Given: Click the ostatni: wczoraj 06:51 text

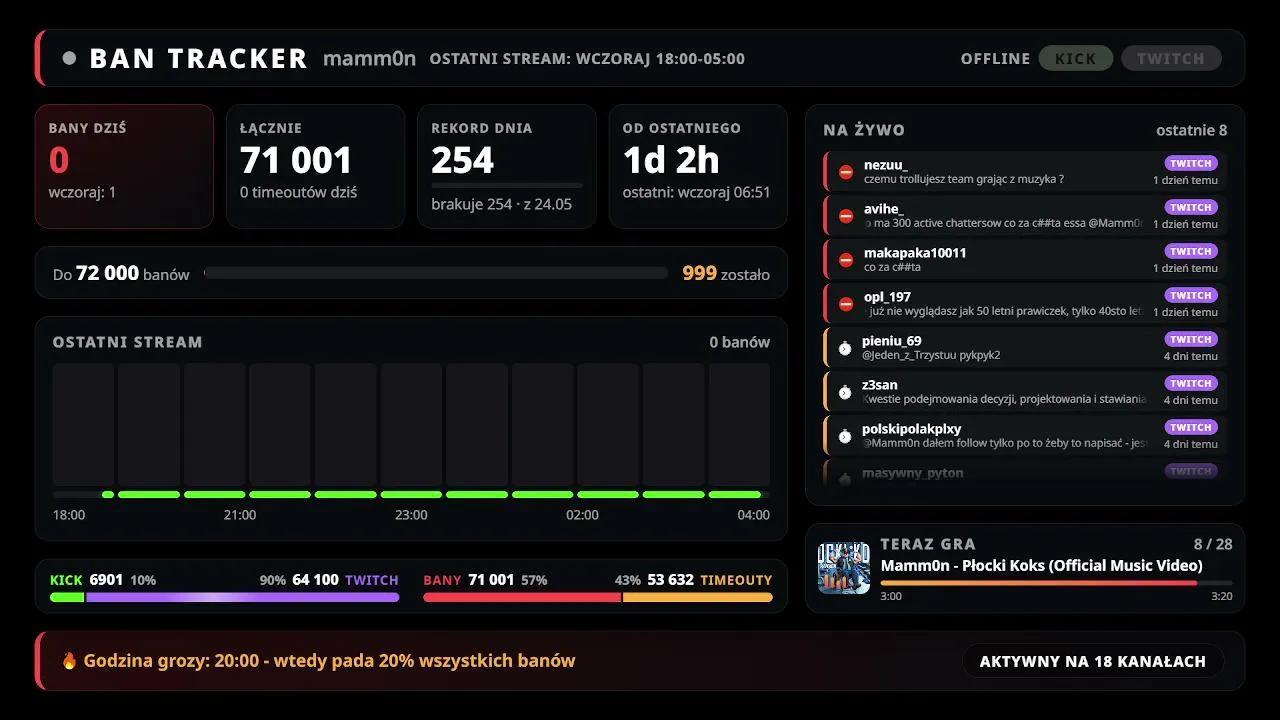Looking at the screenshot, I should 697,192.
